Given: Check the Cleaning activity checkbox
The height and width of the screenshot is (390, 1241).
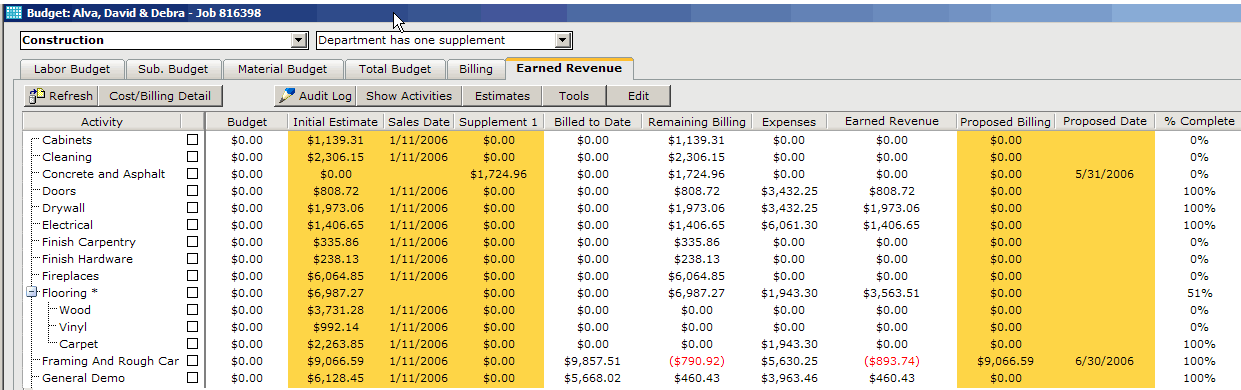Looking at the screenshot, I should coord(193,157).
